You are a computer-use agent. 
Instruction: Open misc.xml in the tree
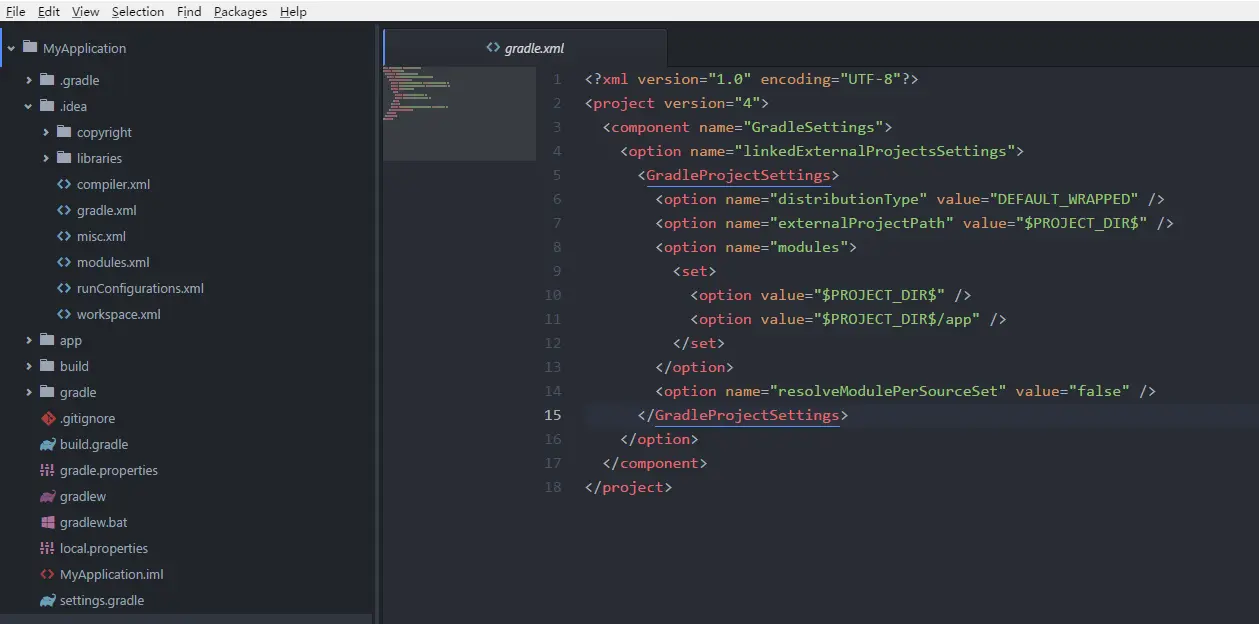pos(101,236)
